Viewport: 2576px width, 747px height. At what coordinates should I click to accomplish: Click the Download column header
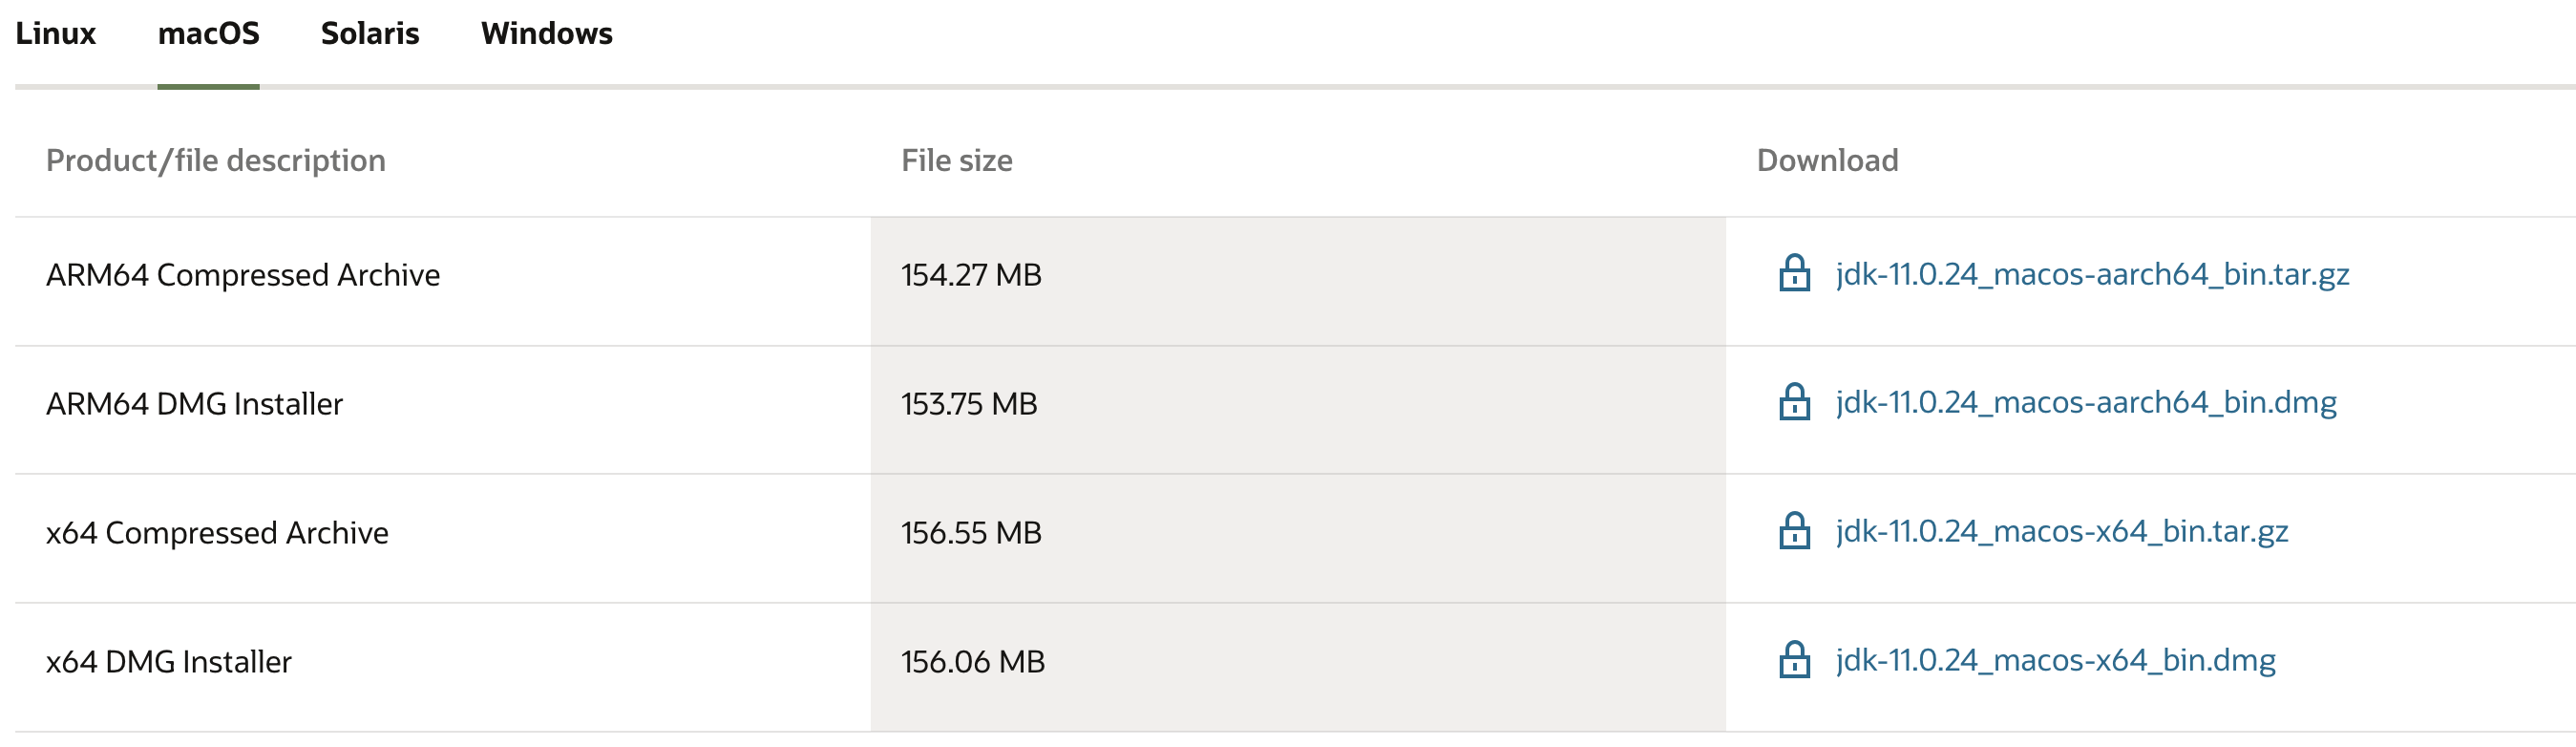[x=1827, y=160]
